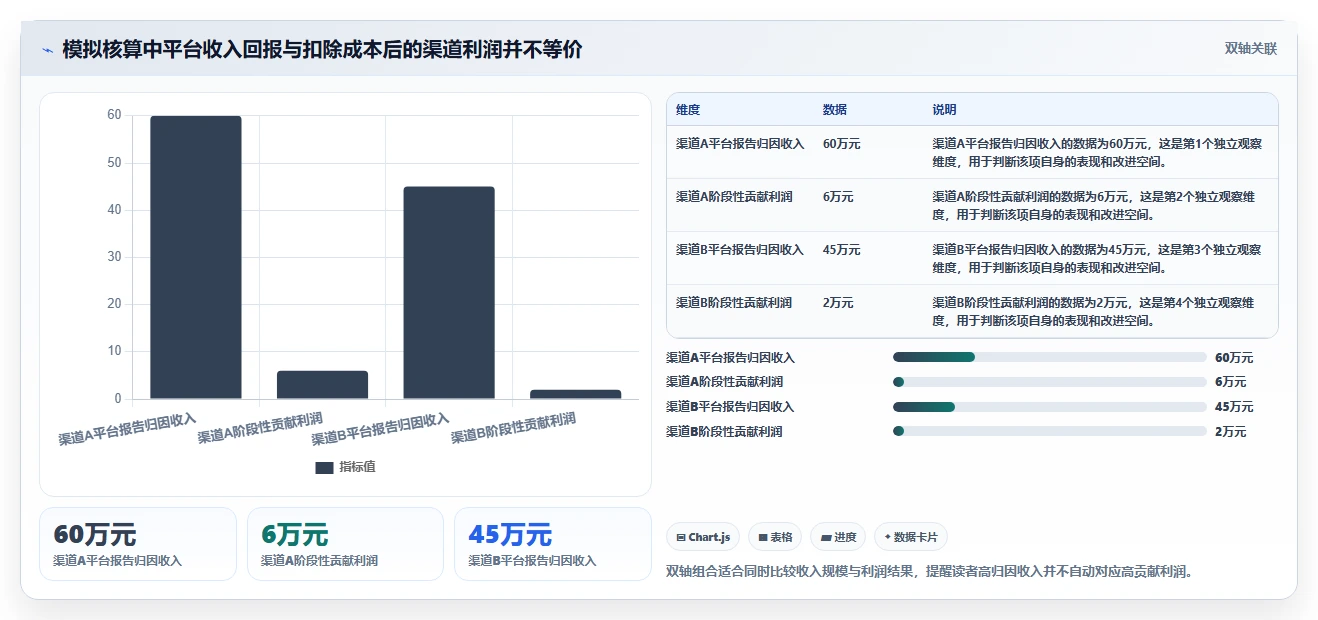Screen dimensions: 1318x620
Task: Click the 45万元 progress bar
Action: point(1050,407)
